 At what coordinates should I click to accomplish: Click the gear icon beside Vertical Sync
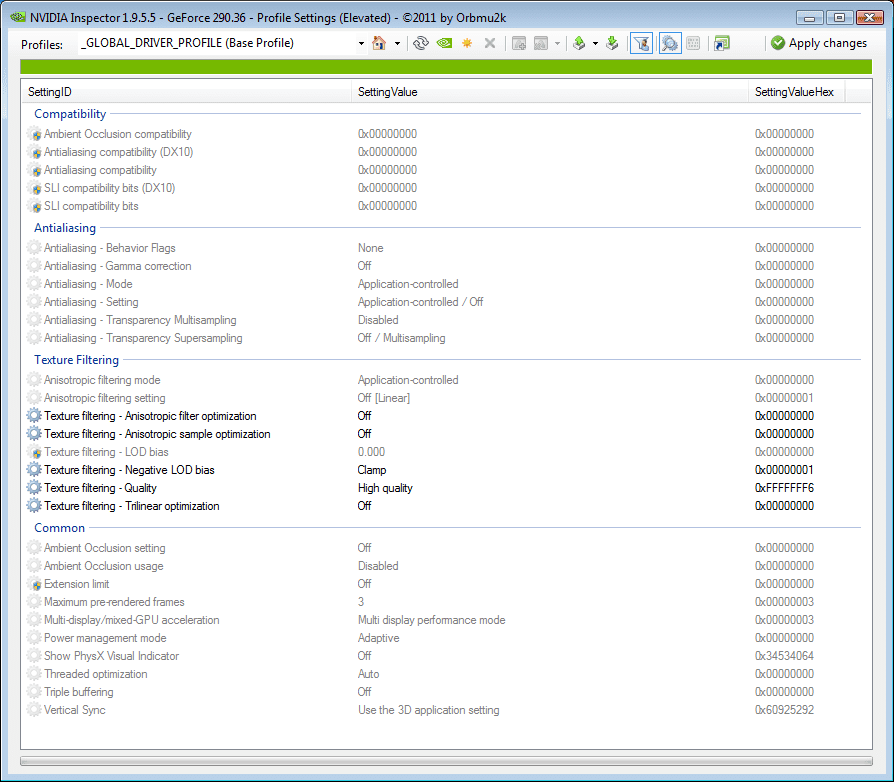(x=35, y=710)
